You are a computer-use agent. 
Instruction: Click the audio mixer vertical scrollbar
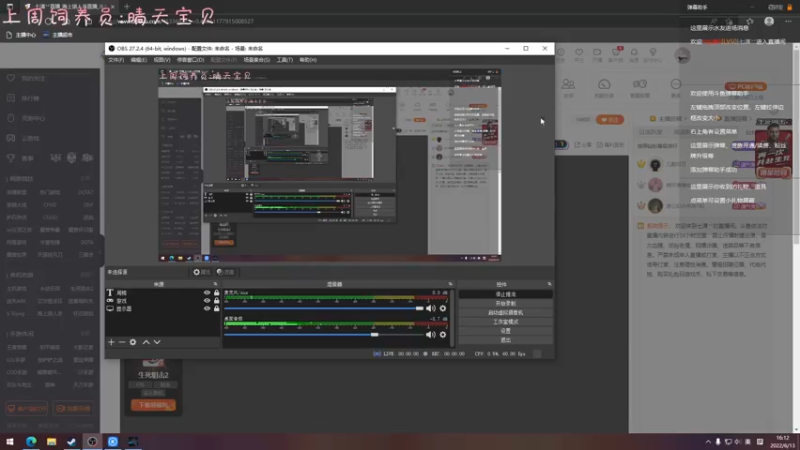coord(452,316)
